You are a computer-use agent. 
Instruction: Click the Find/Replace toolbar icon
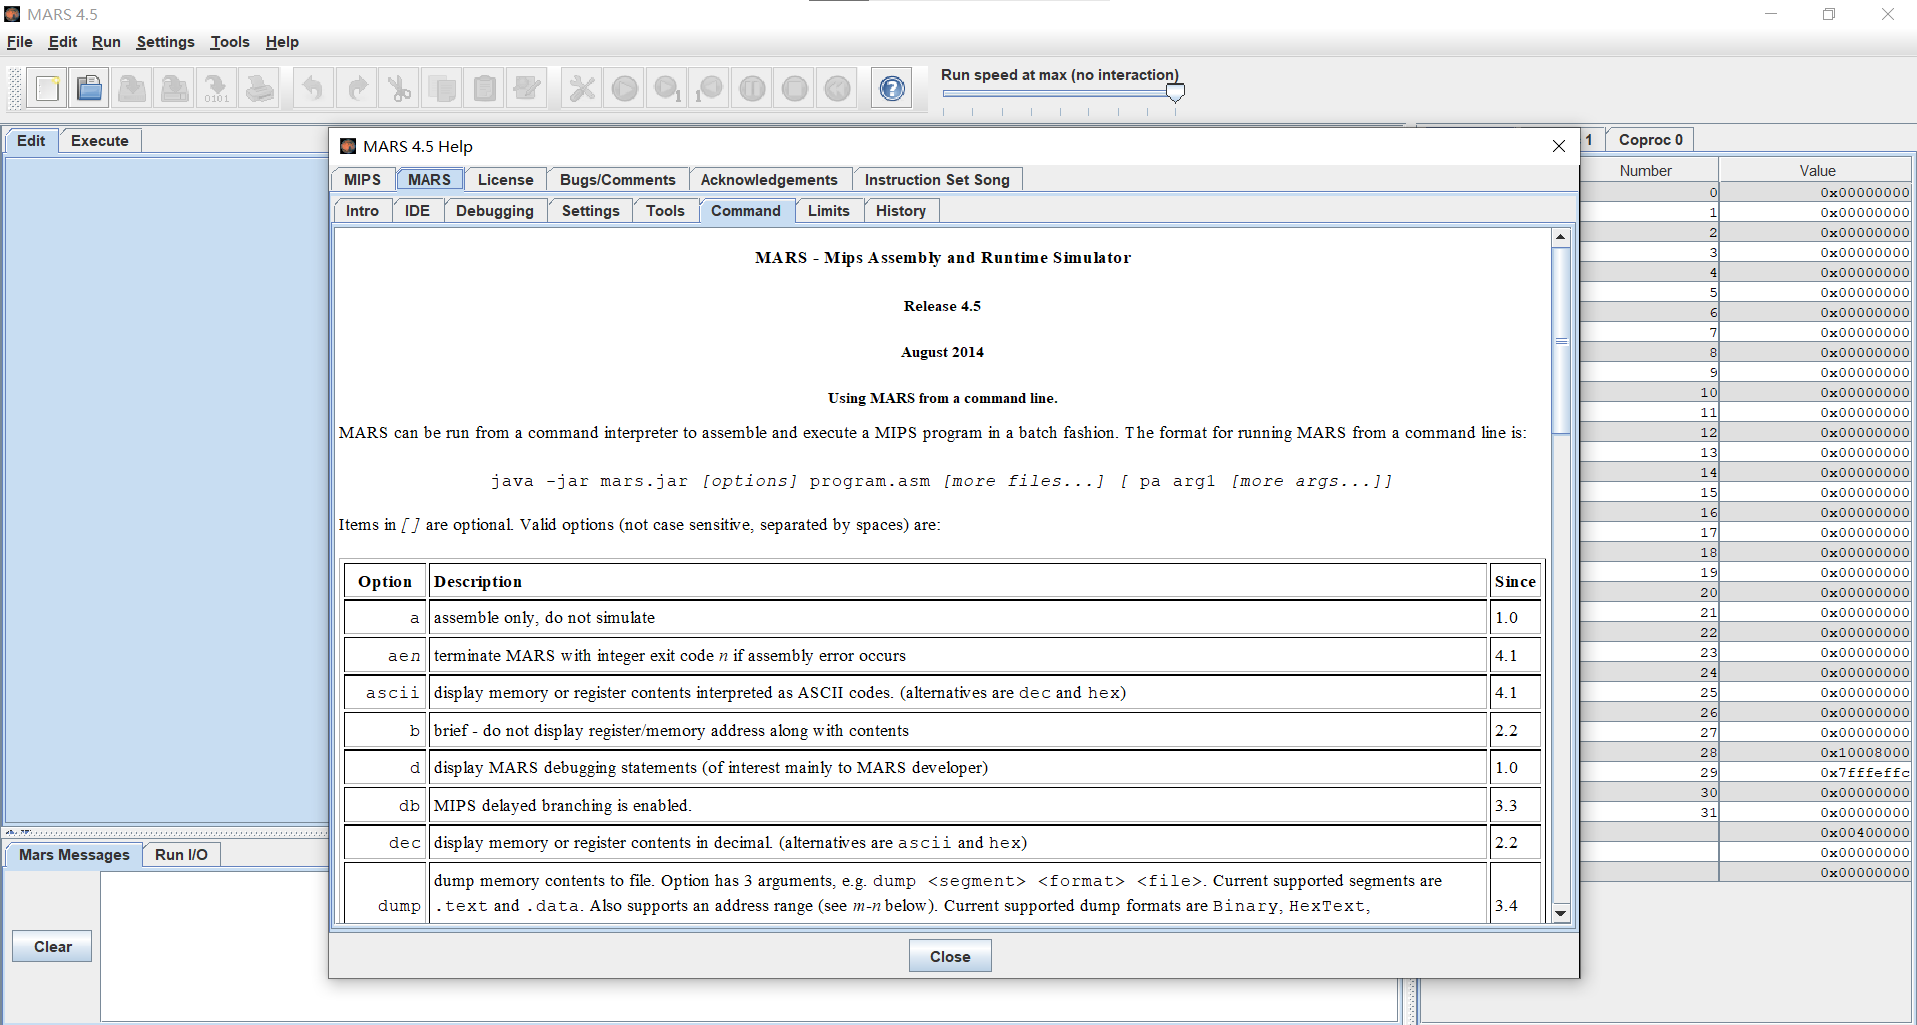pos(527,89)
